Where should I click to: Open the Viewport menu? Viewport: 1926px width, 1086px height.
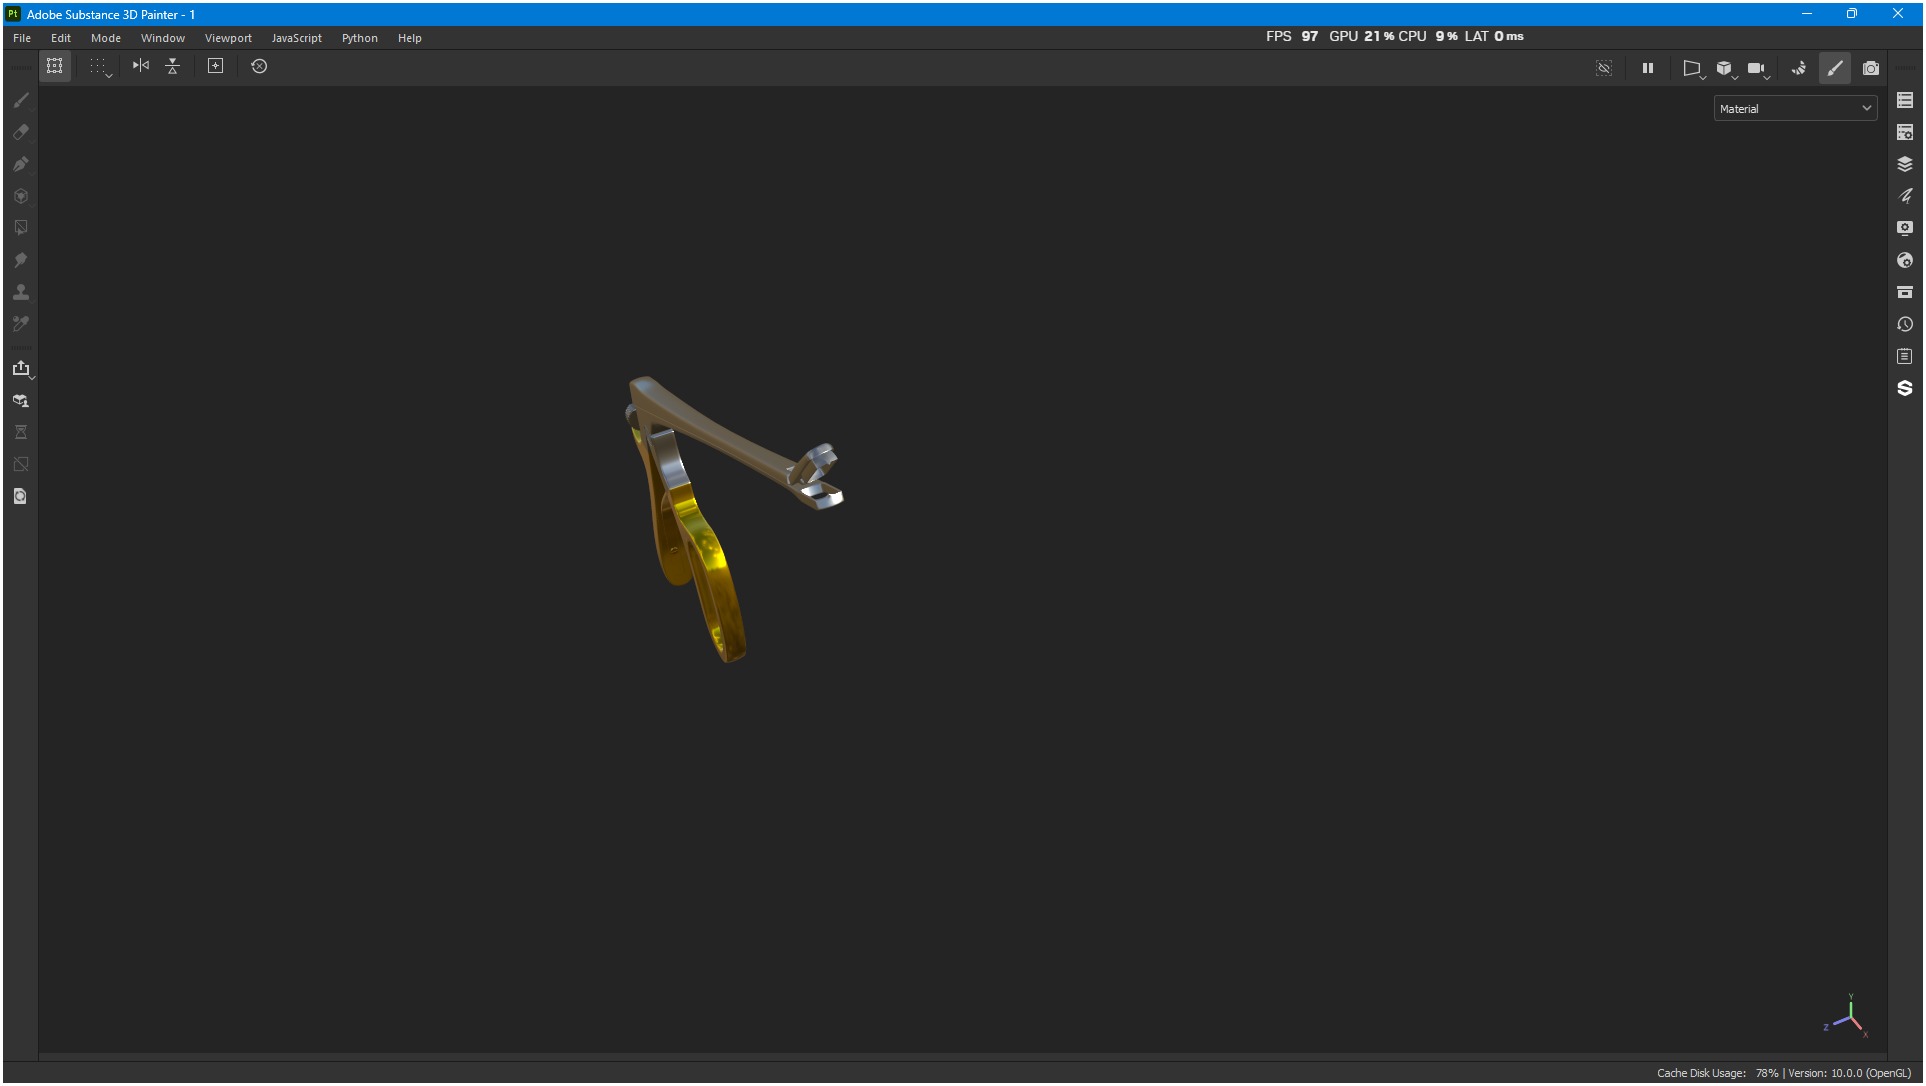coord(228,38)
